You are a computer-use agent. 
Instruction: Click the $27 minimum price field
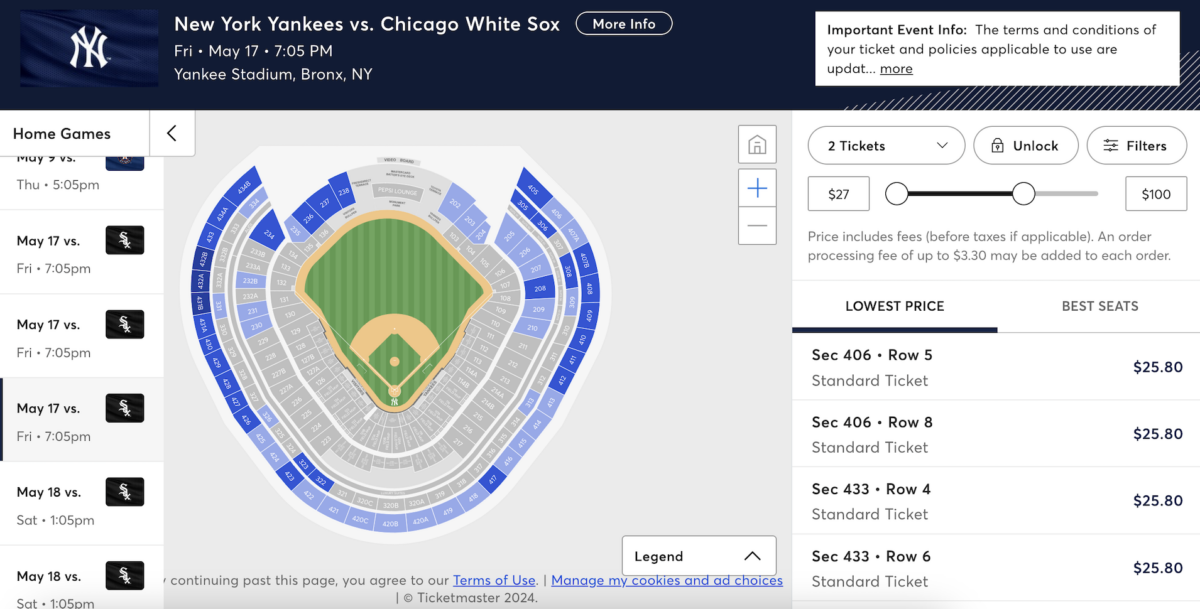tap(838, 193)
